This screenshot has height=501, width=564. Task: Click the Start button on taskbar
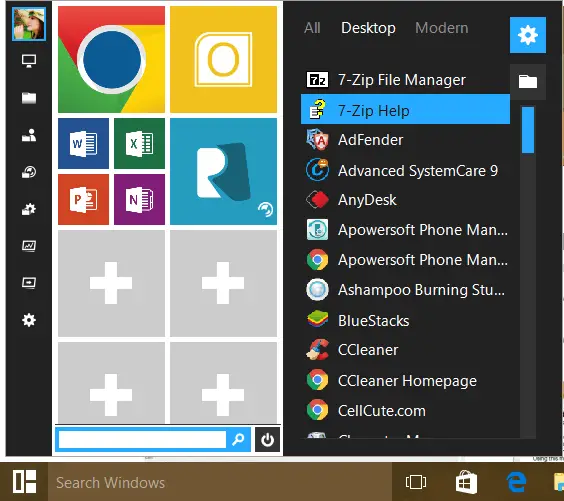coord(24,482)
